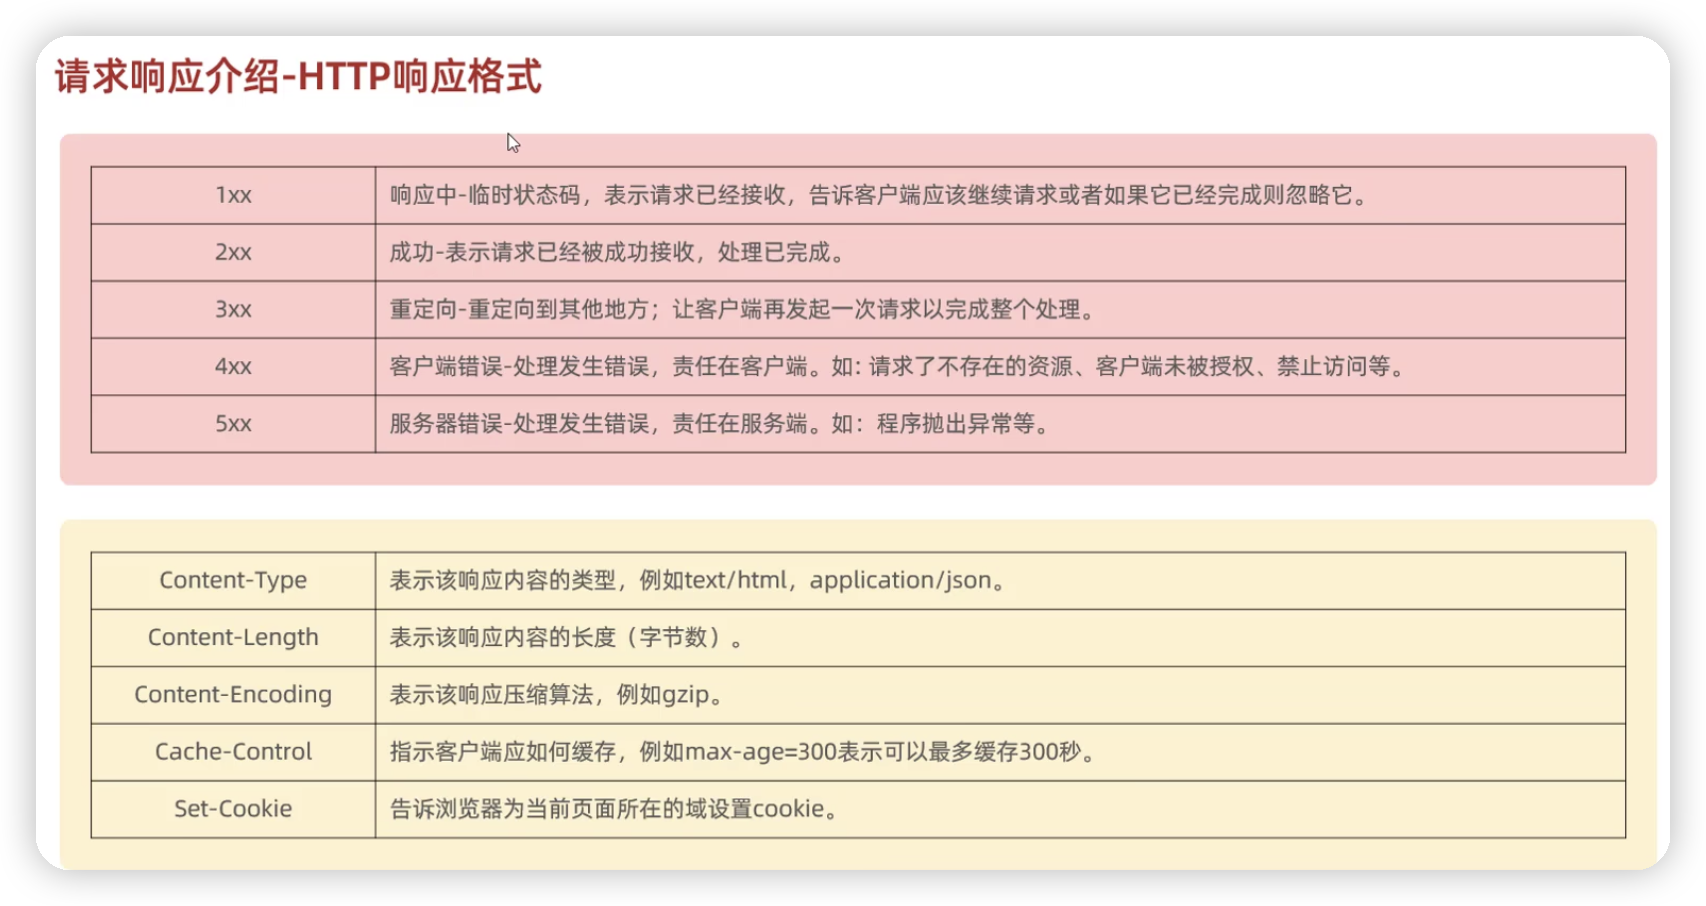
Task: Click the description starting 响应中-临时状态码
Action: coord(879,195)
